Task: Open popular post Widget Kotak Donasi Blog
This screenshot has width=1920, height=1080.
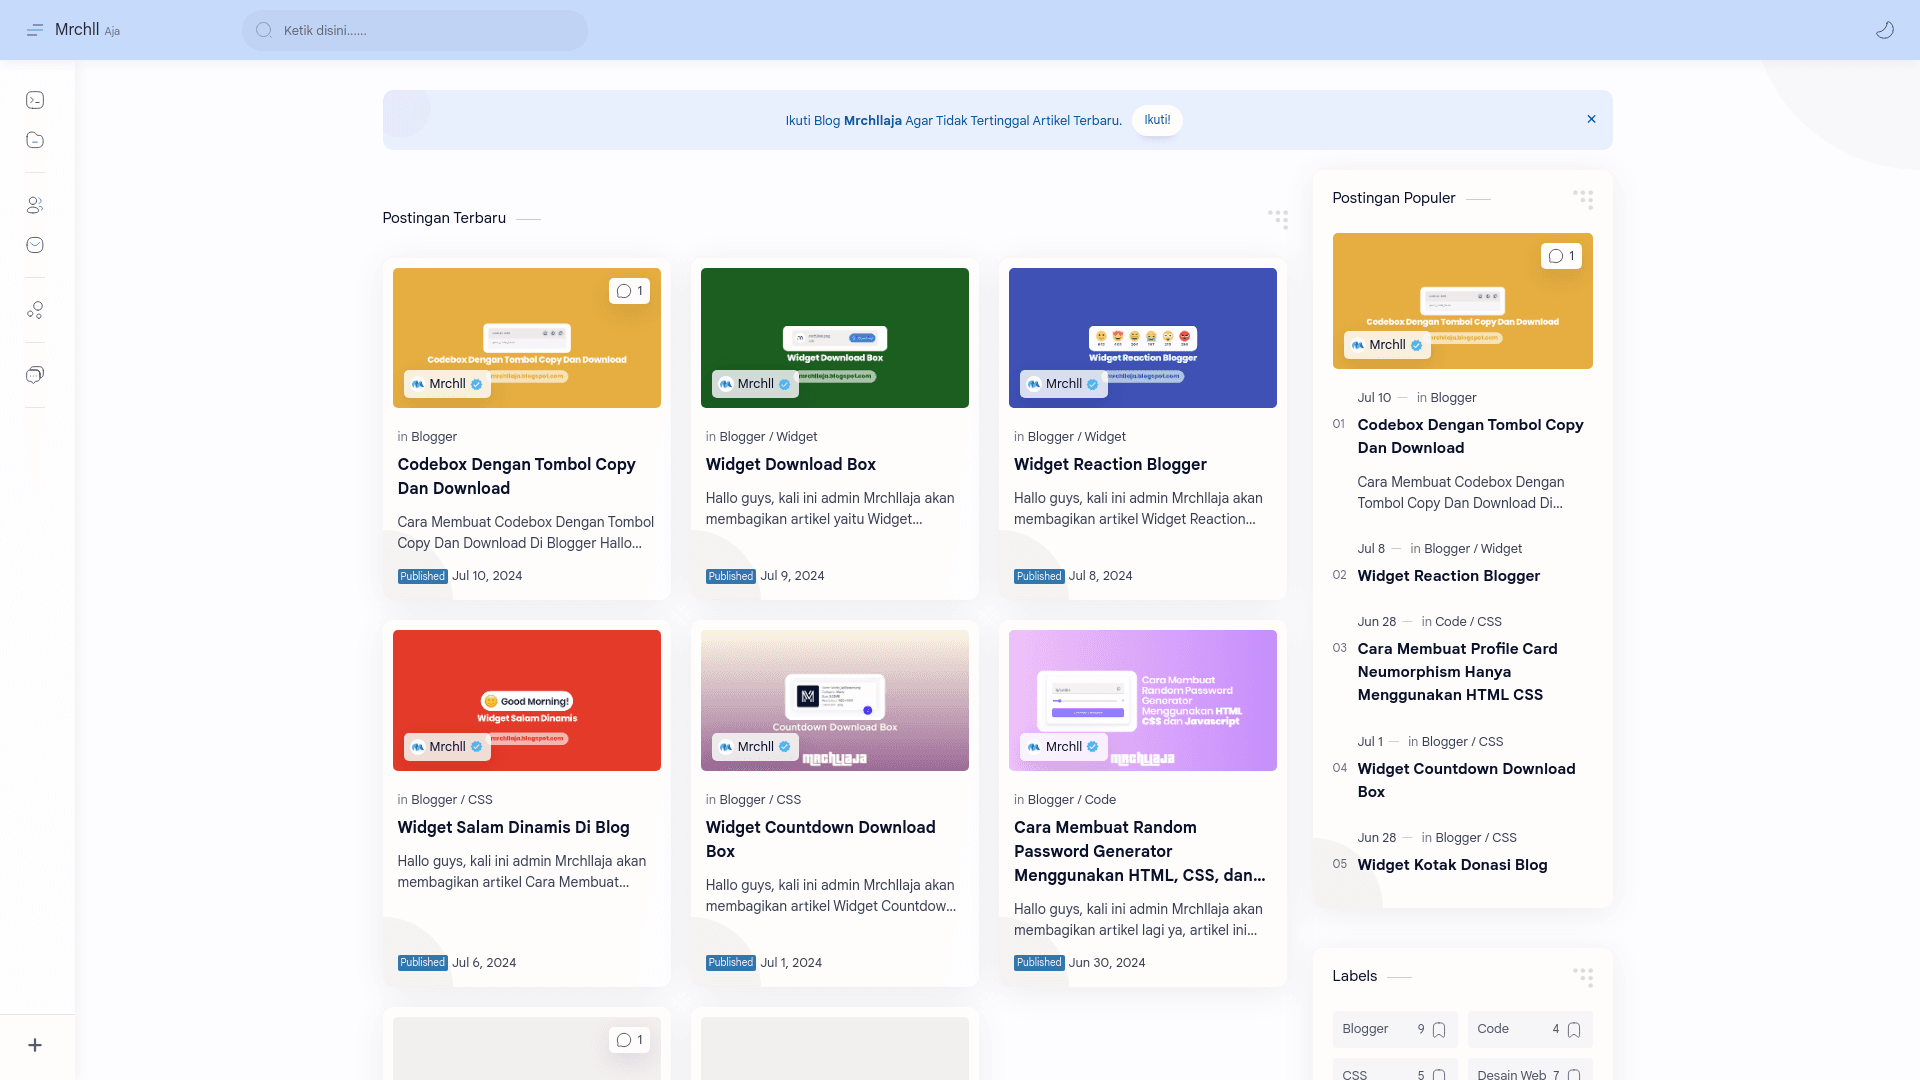Action: (x=1452, y=865)
